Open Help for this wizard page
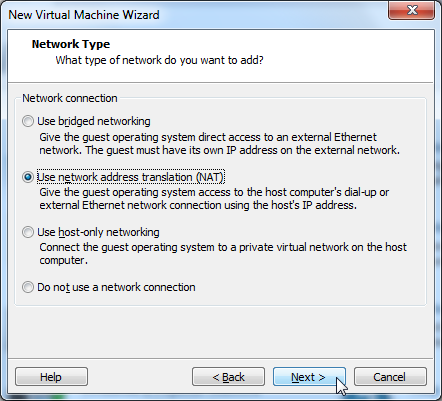The image size is (442, 401). tap(51, 377)
